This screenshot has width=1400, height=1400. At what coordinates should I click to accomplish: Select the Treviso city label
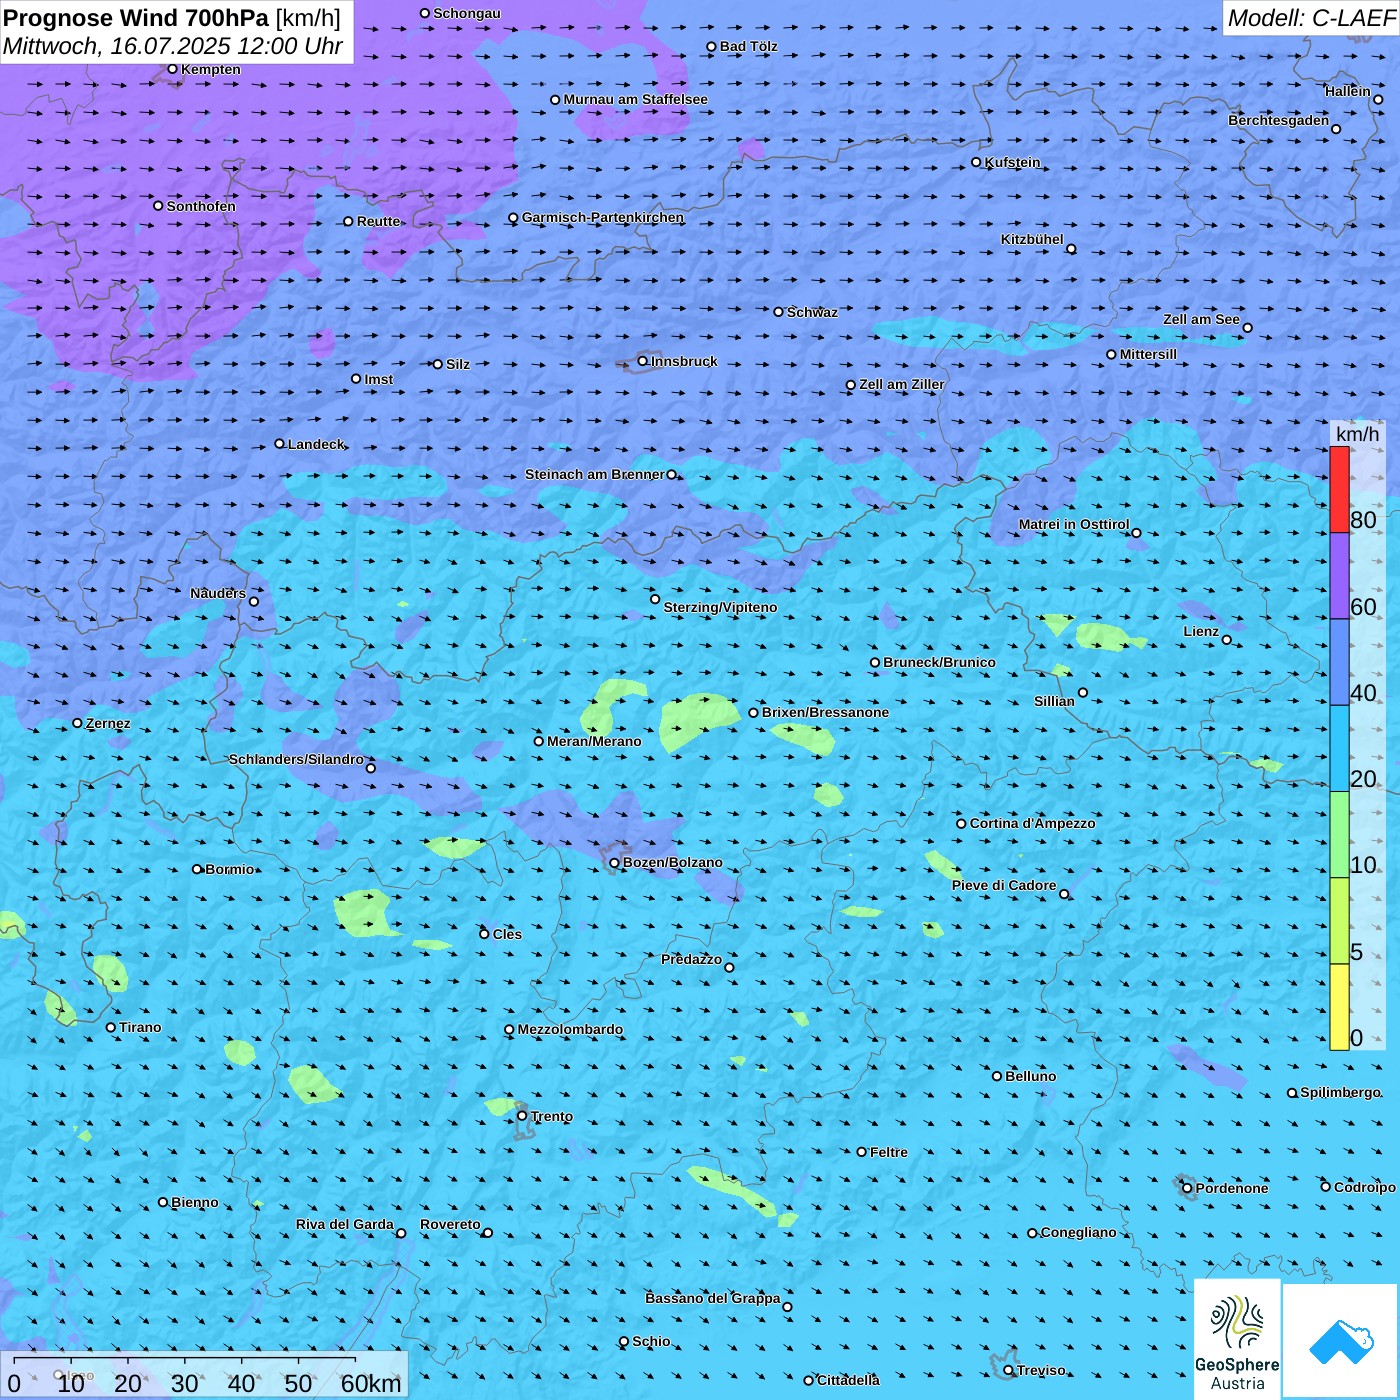pyautogui.click(x=1041, y=1370)
